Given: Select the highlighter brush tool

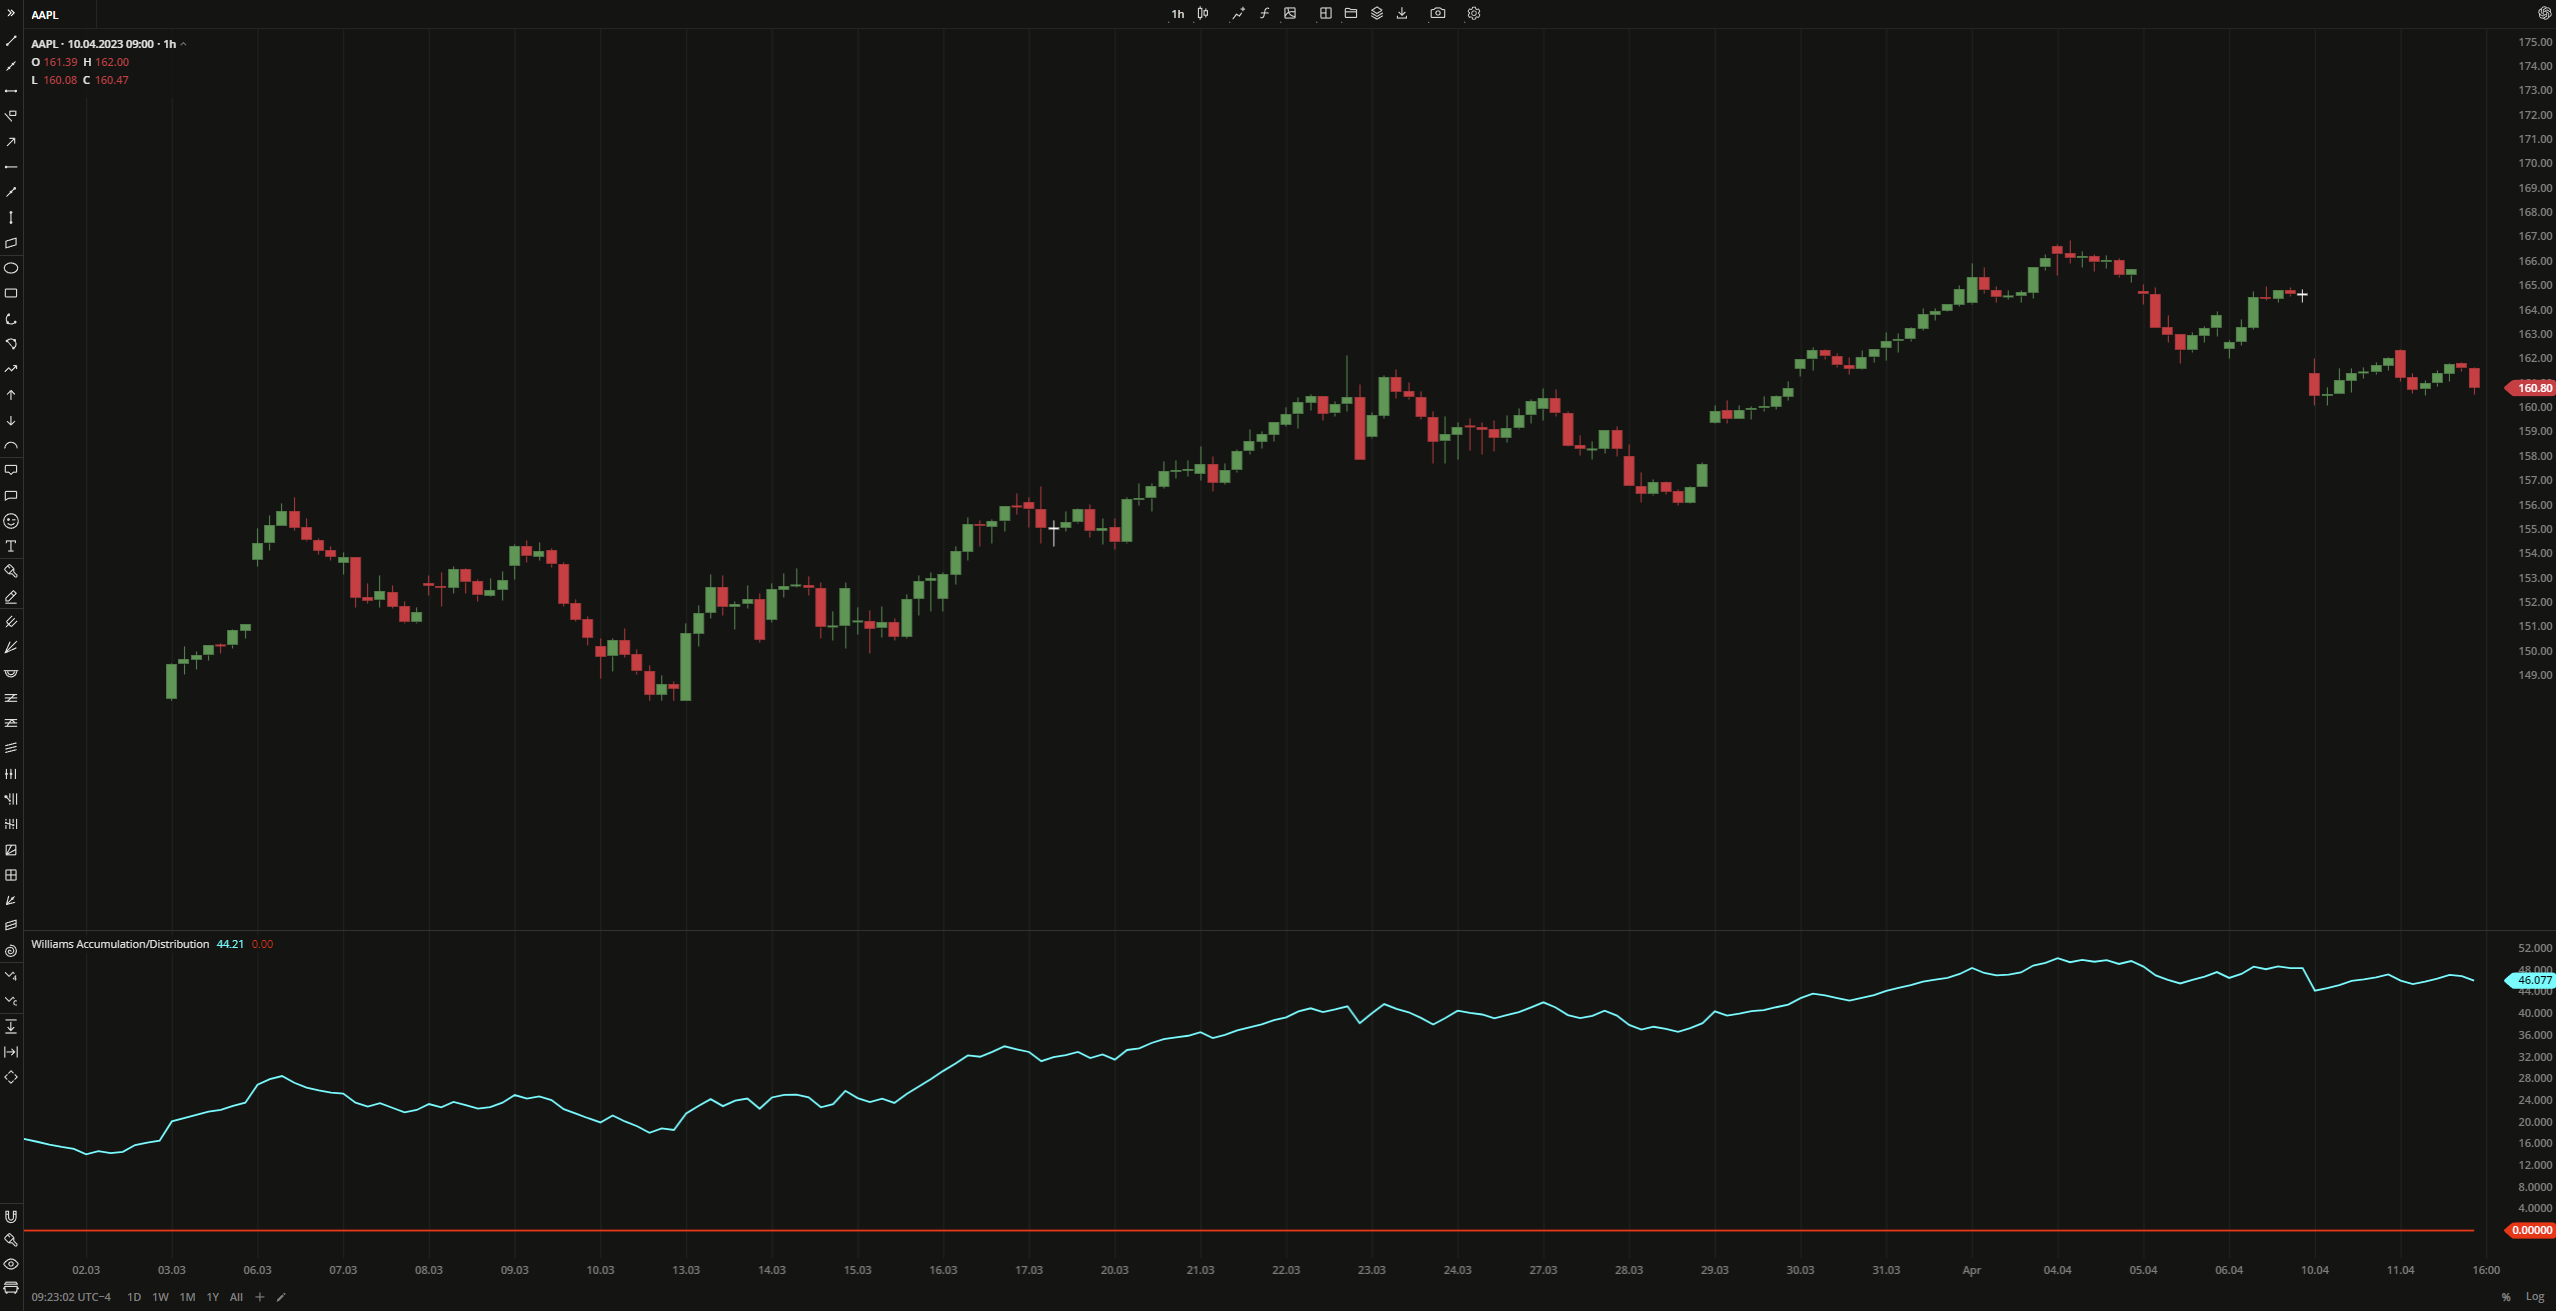Looking at the screenshot, I should 11,571.
